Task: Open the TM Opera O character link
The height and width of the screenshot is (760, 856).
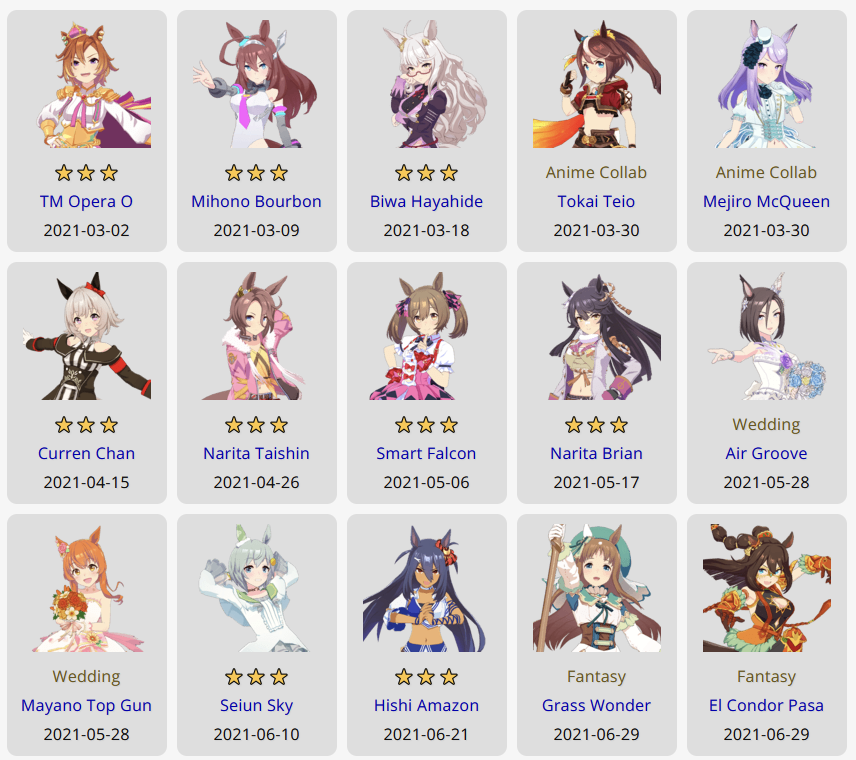Action: pyautogui.click(x=86, y=201)
